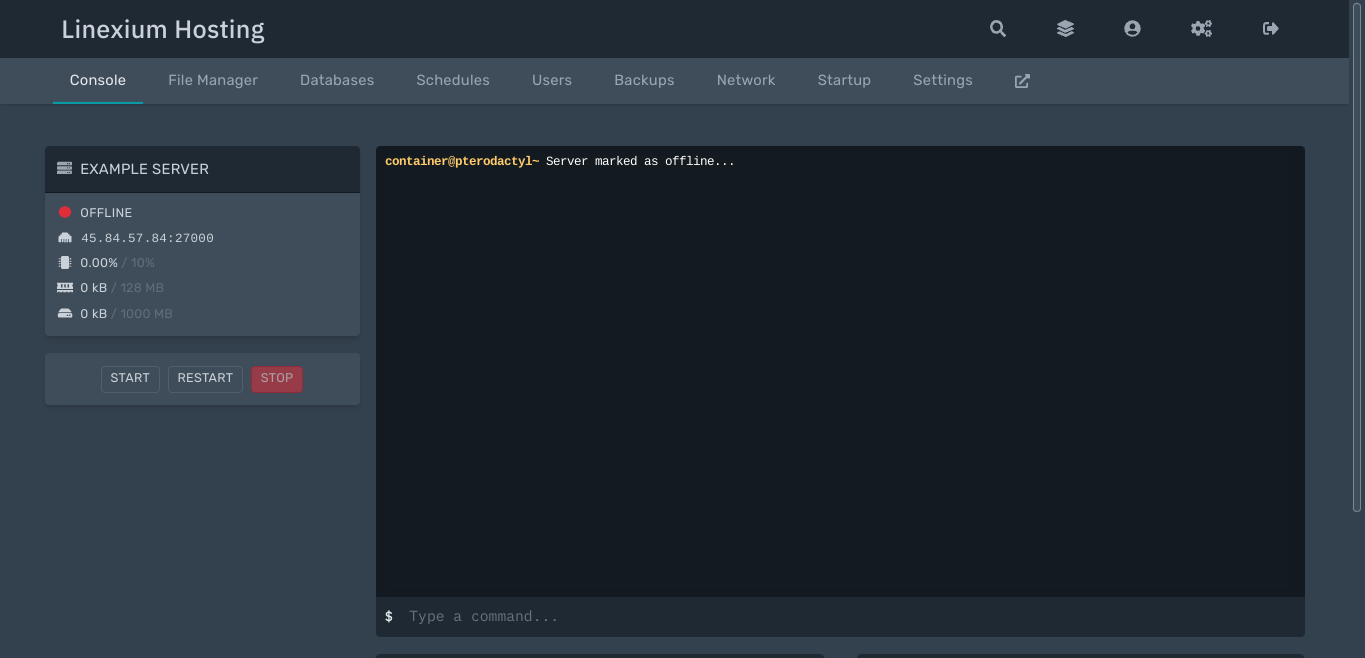
Task: Open the File Manager tab
Action: (213, 80)
